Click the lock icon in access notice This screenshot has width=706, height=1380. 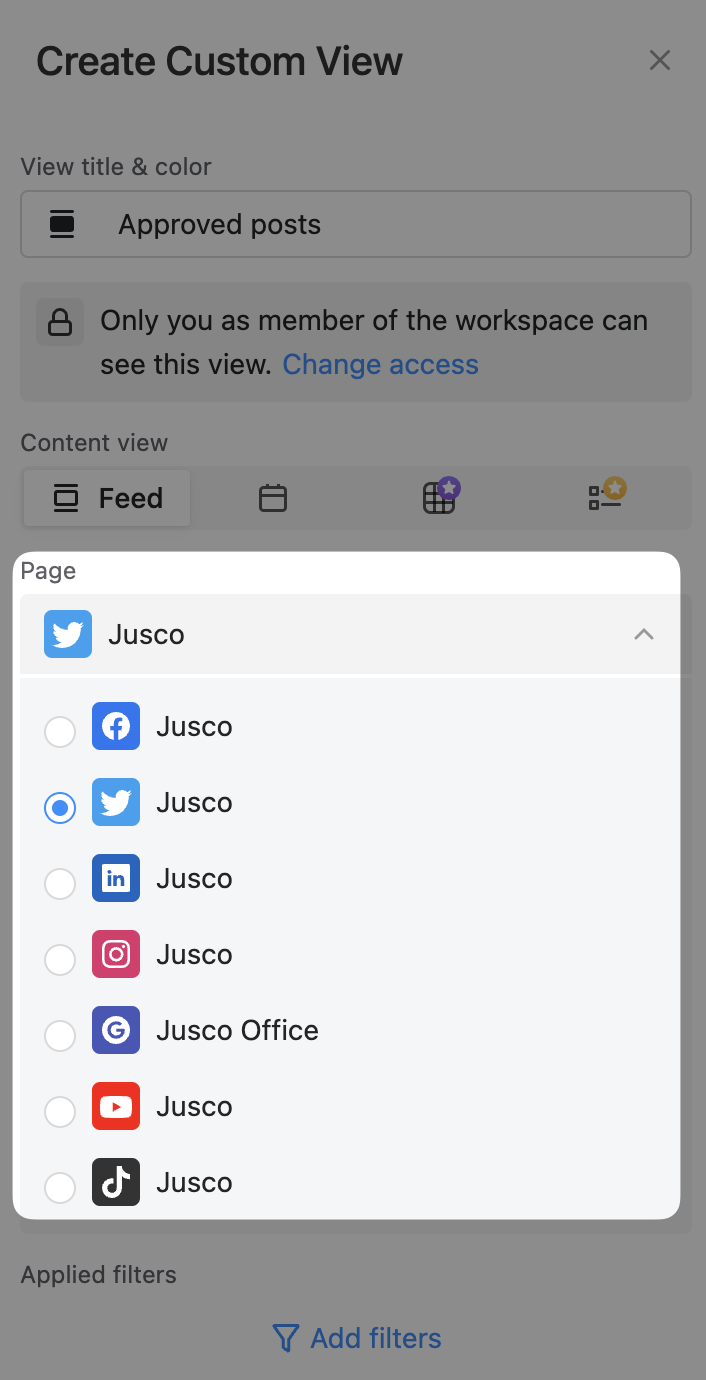click(x=60, y=322)
